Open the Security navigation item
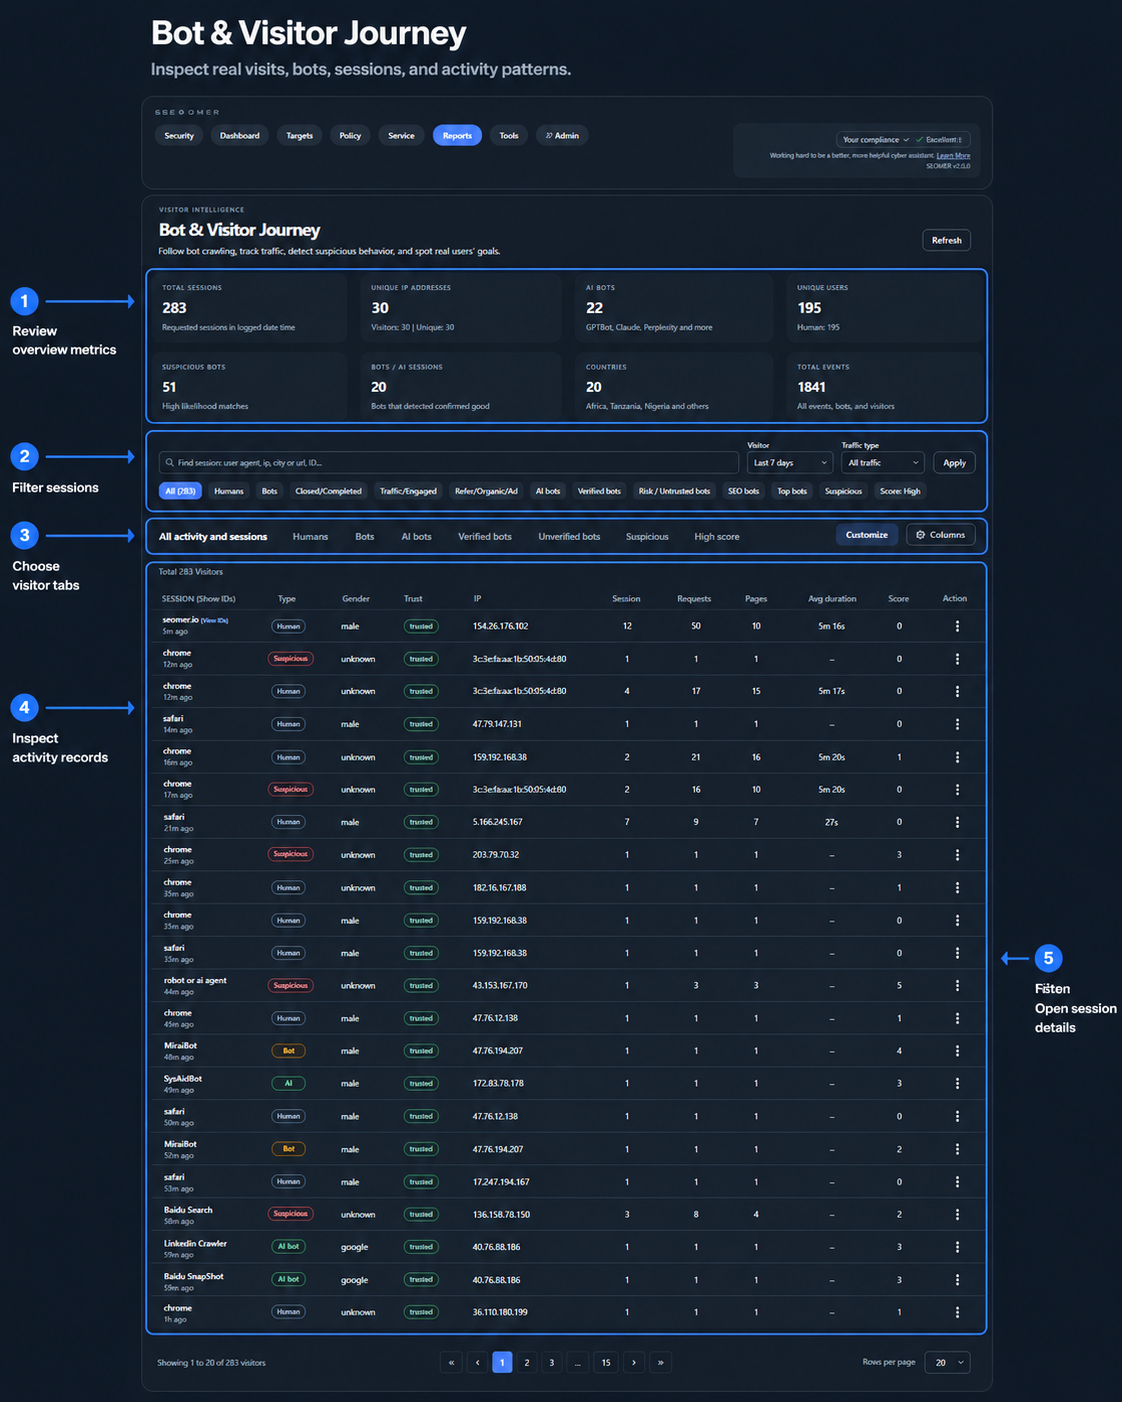 pyautogui.click(x=179, y=136)
